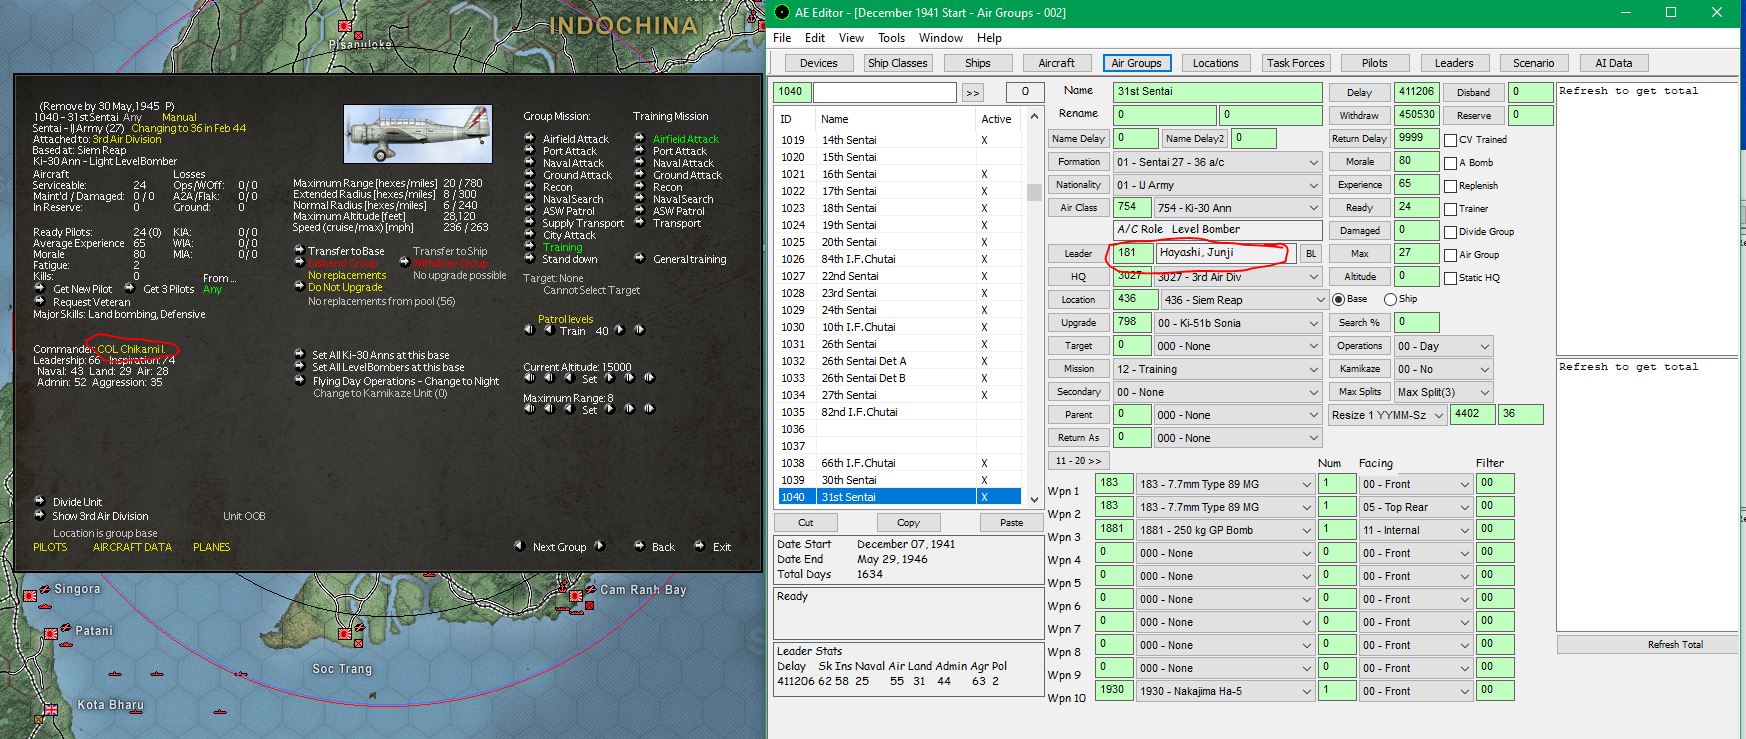Enable CV Trained checkbox
The width and height of the screenshot is (1746, 739).
1450,140
